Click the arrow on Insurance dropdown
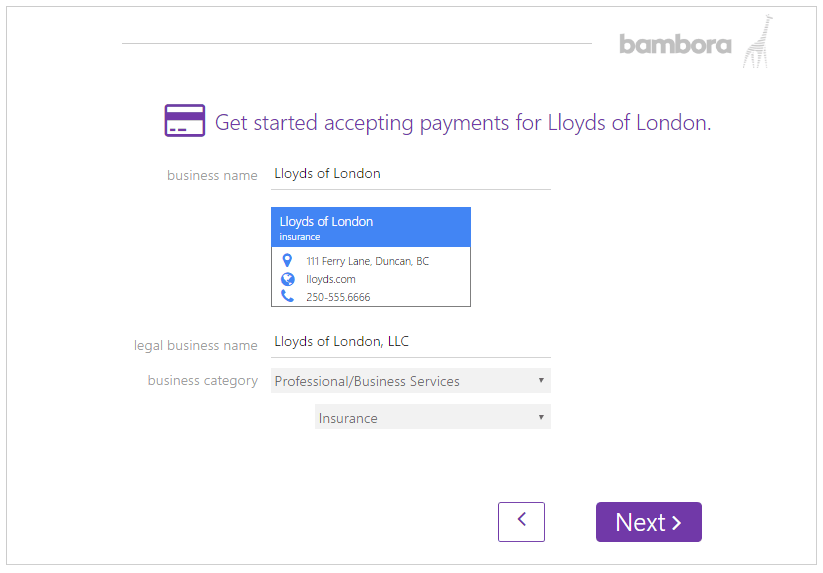The image size is (823, 573). coord(541,417)
